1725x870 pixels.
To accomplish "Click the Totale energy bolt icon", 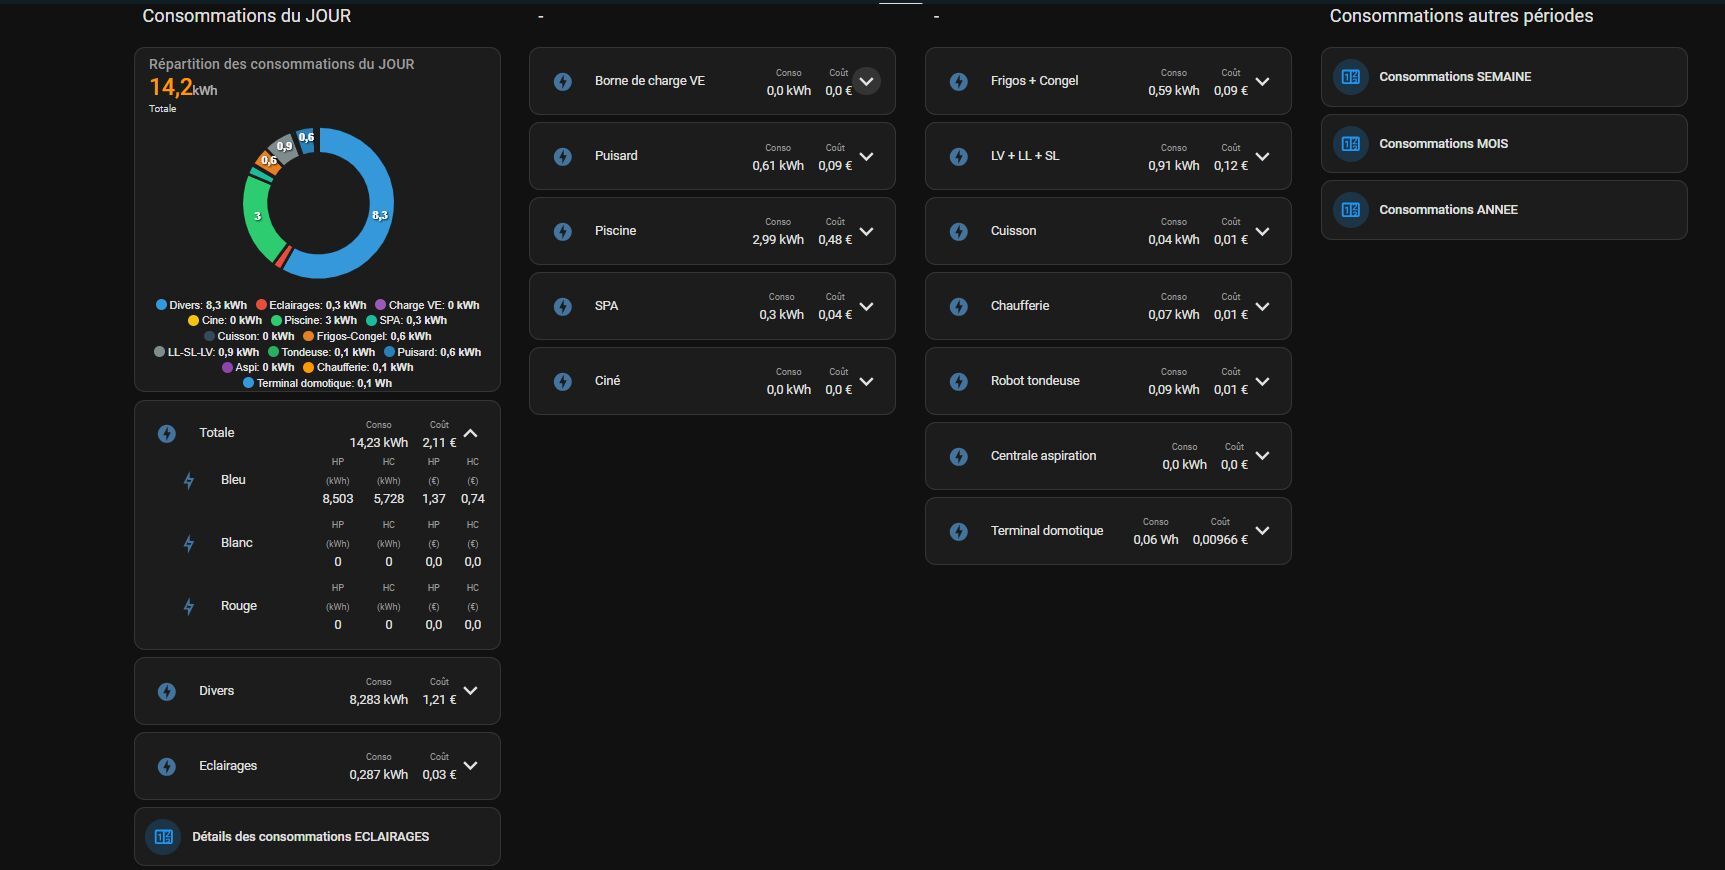I will click(x=167, y=433).
